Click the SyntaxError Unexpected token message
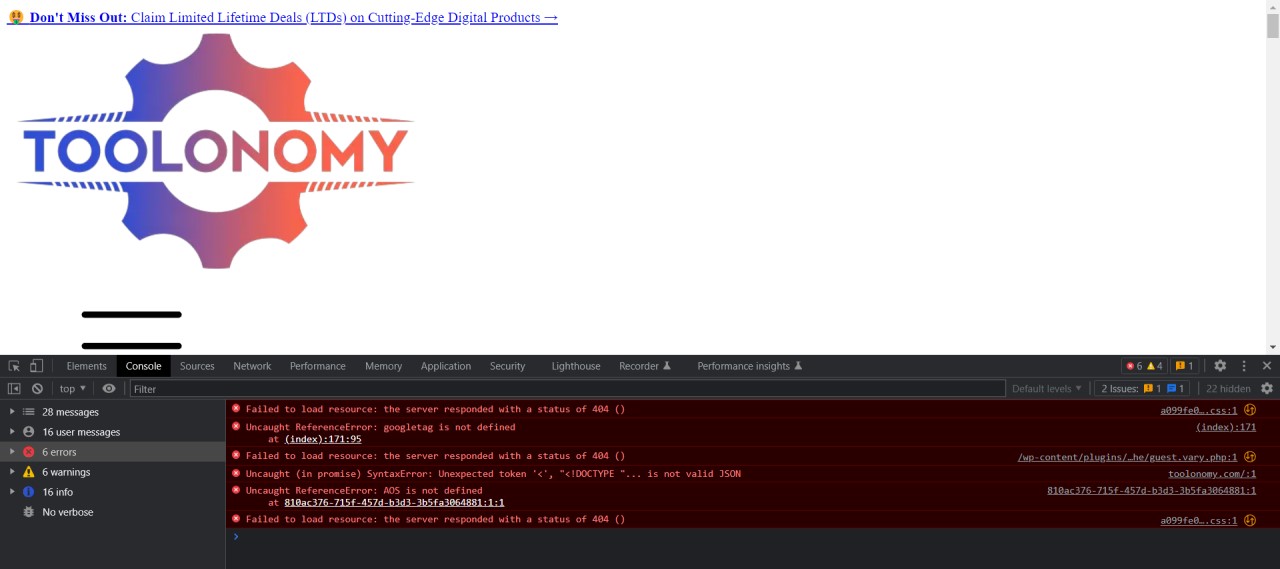Image resolution: width=1280 pixels, height=569 pixels. 493,474
